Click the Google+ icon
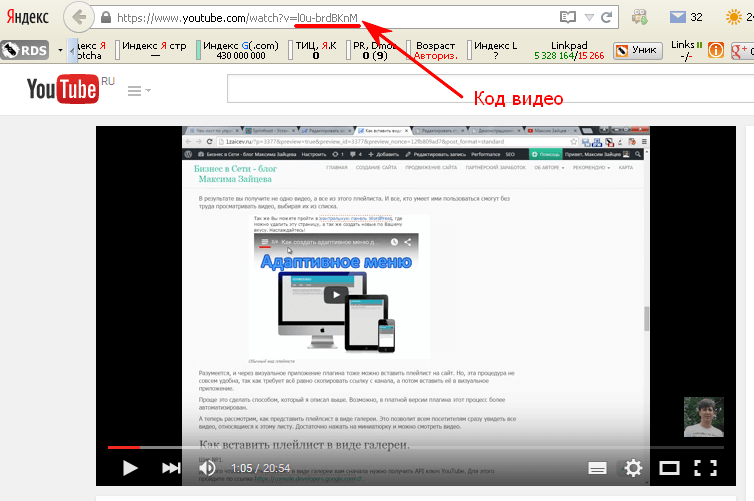The height and width of the screenshot is (501, 754). click(x=741, y=50)
